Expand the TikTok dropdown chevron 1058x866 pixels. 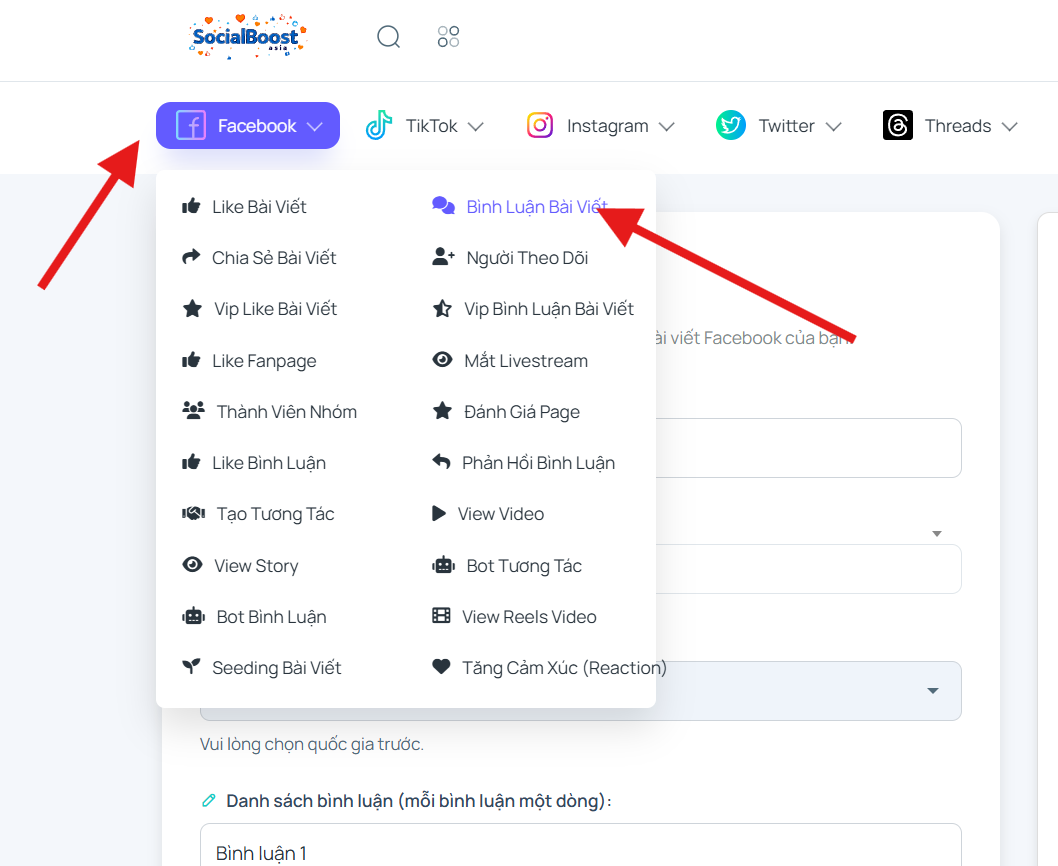[476, 126]
